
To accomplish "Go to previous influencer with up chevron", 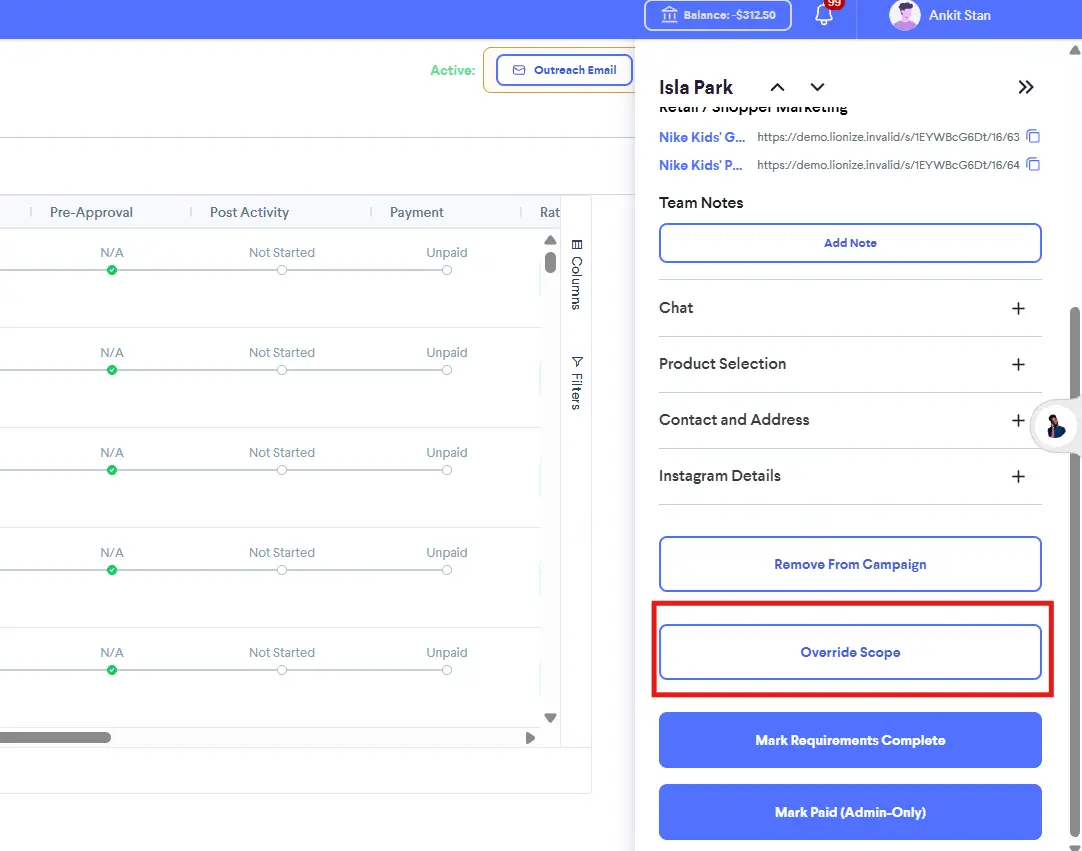I will [777, 87].
